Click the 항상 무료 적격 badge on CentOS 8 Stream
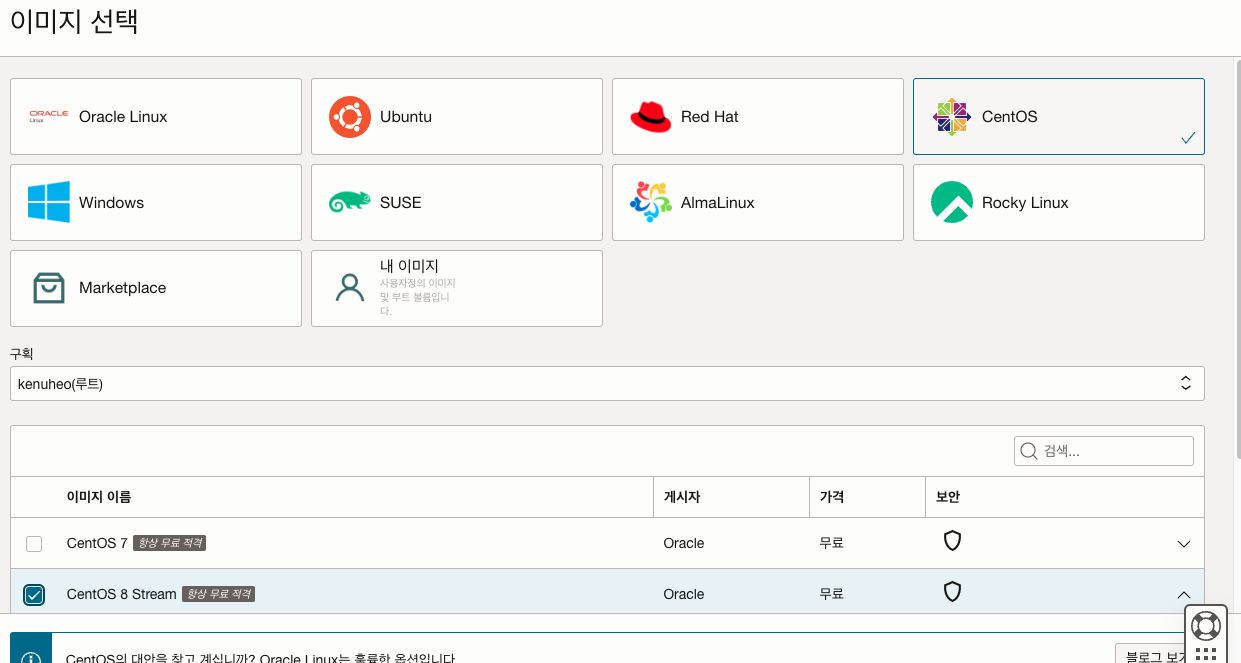Screen dimensions: 1241x663 tap(219, 594)
